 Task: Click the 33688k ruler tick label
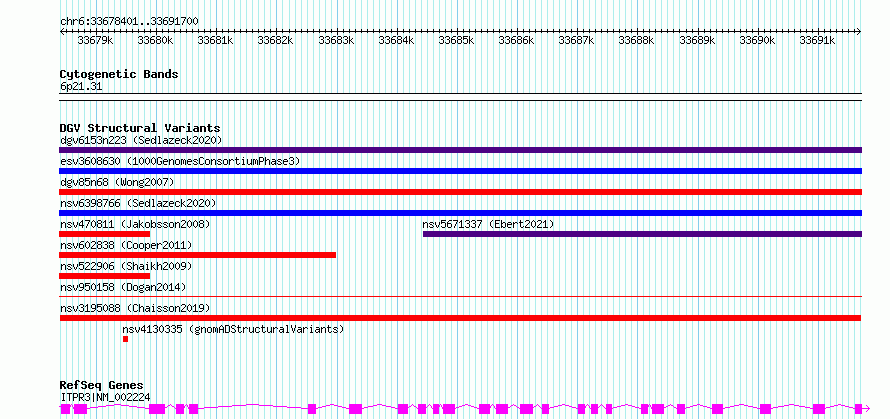[636, 40]
